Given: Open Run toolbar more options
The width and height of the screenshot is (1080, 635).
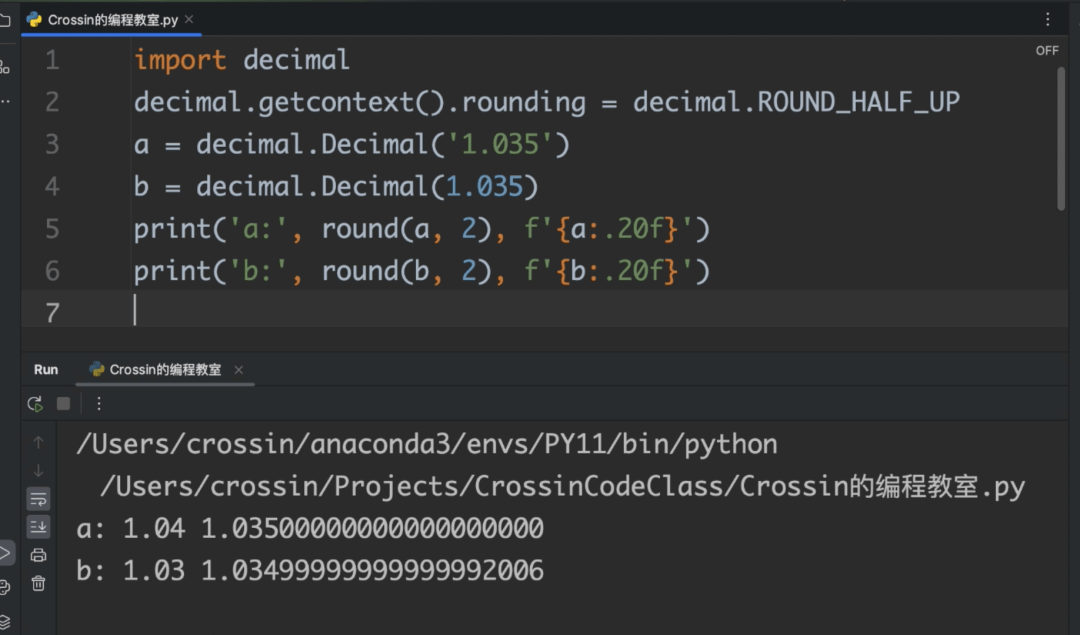Looking at the screenshot, I should (99, 404).
